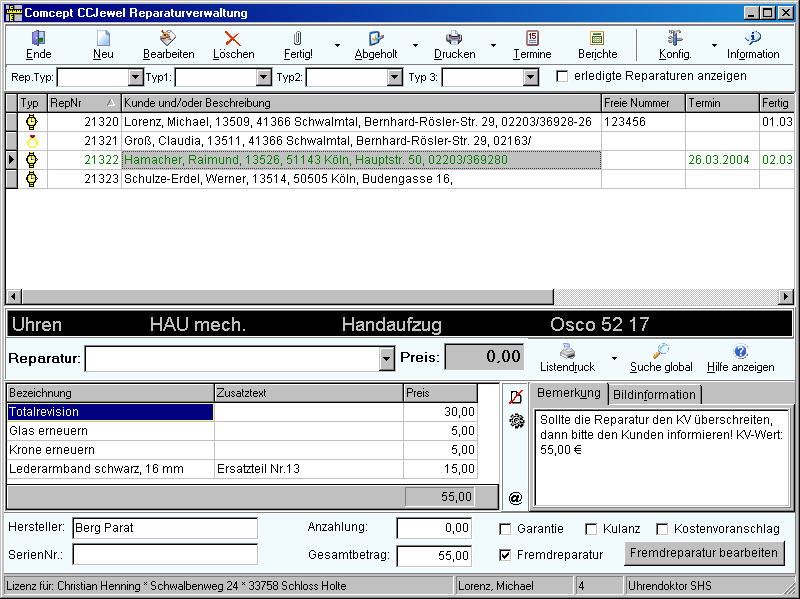
Task: Open the Rep.Typ dropdown
Action: point(136,77)
